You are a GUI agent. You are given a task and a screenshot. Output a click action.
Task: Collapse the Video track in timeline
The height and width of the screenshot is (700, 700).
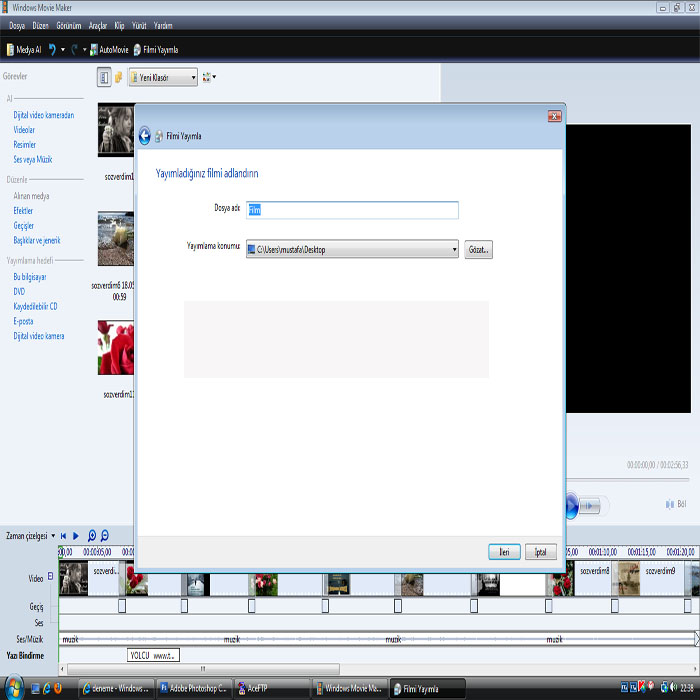click(x=48, y=578)
